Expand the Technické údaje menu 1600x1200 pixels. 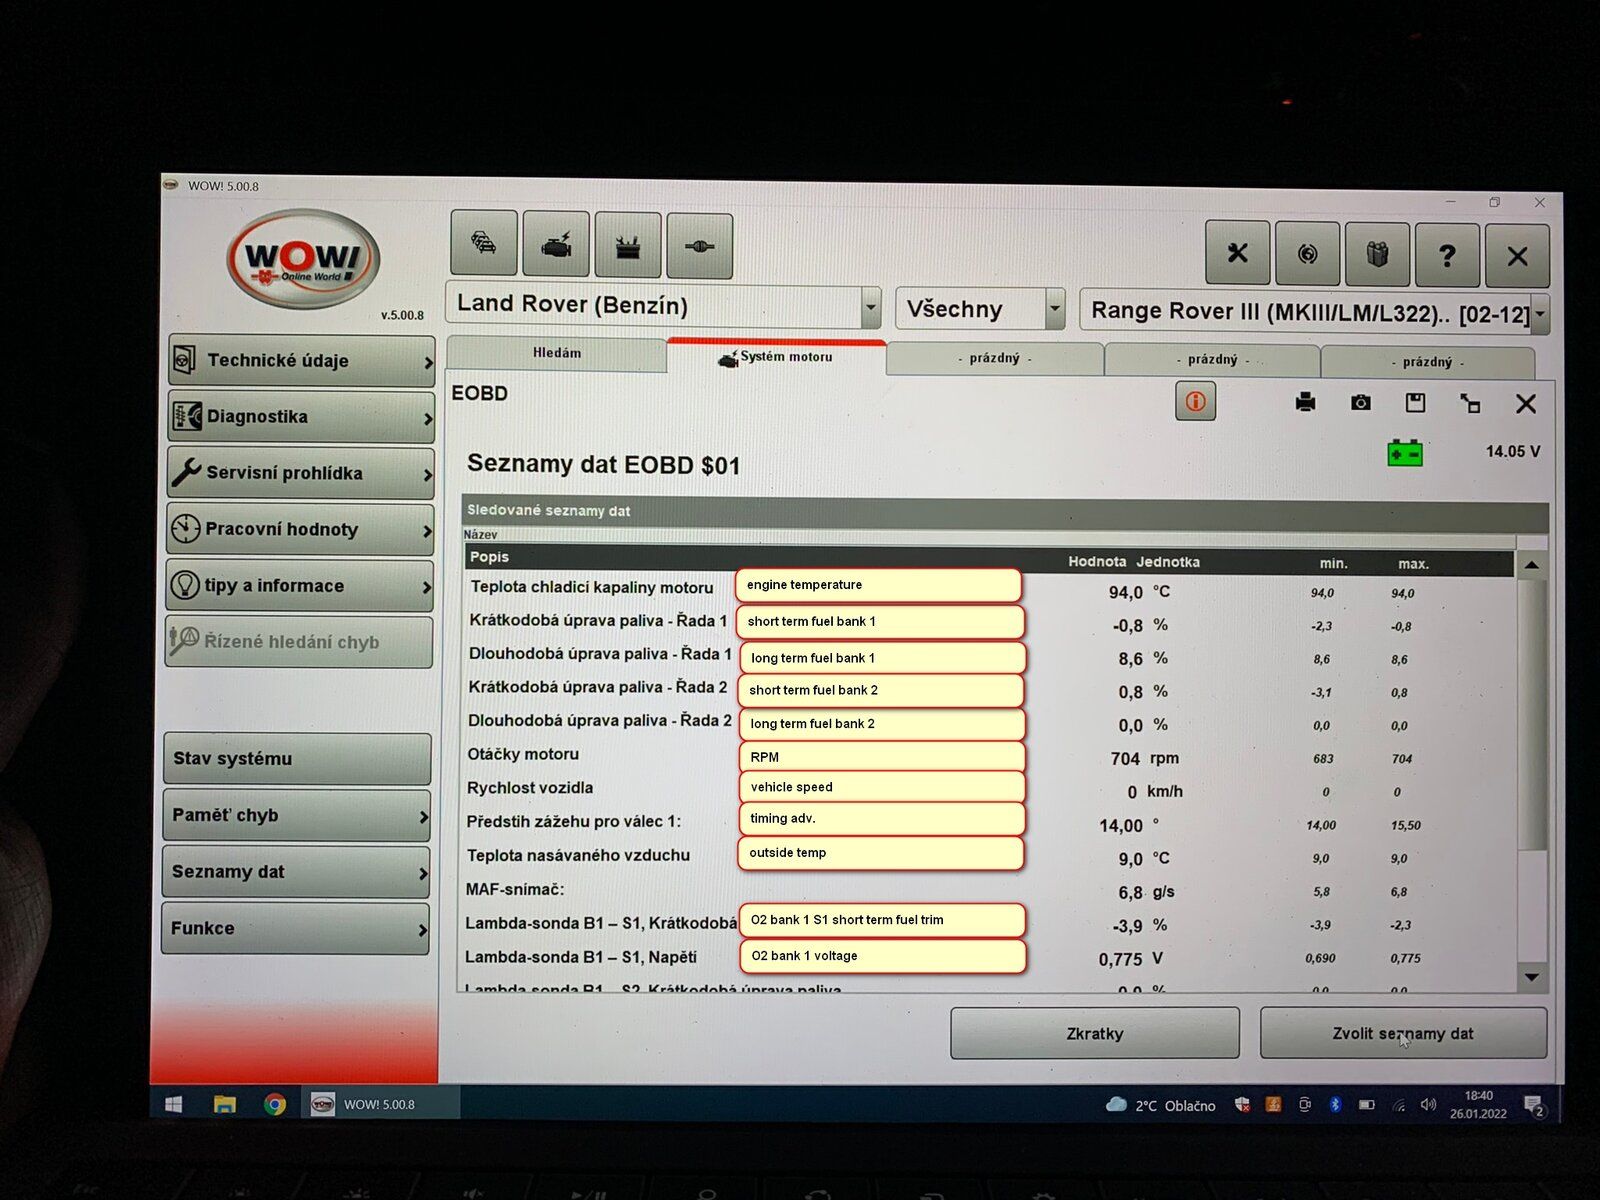click(x=301, y=361)
